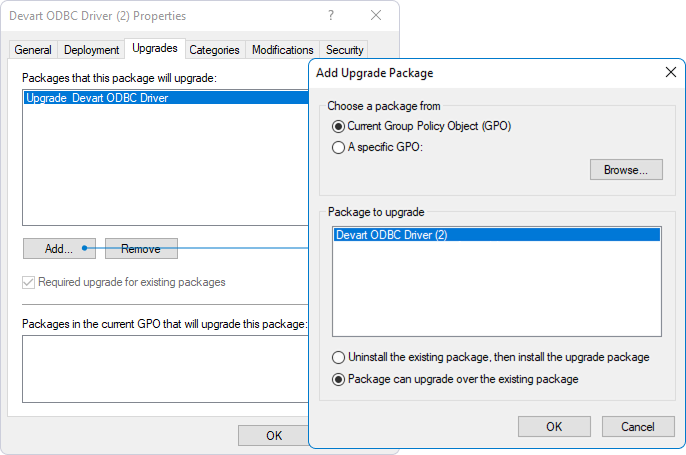686x455 pixels.
Task: Click the Add... button in Properties
Action: (x=59, y=248)
